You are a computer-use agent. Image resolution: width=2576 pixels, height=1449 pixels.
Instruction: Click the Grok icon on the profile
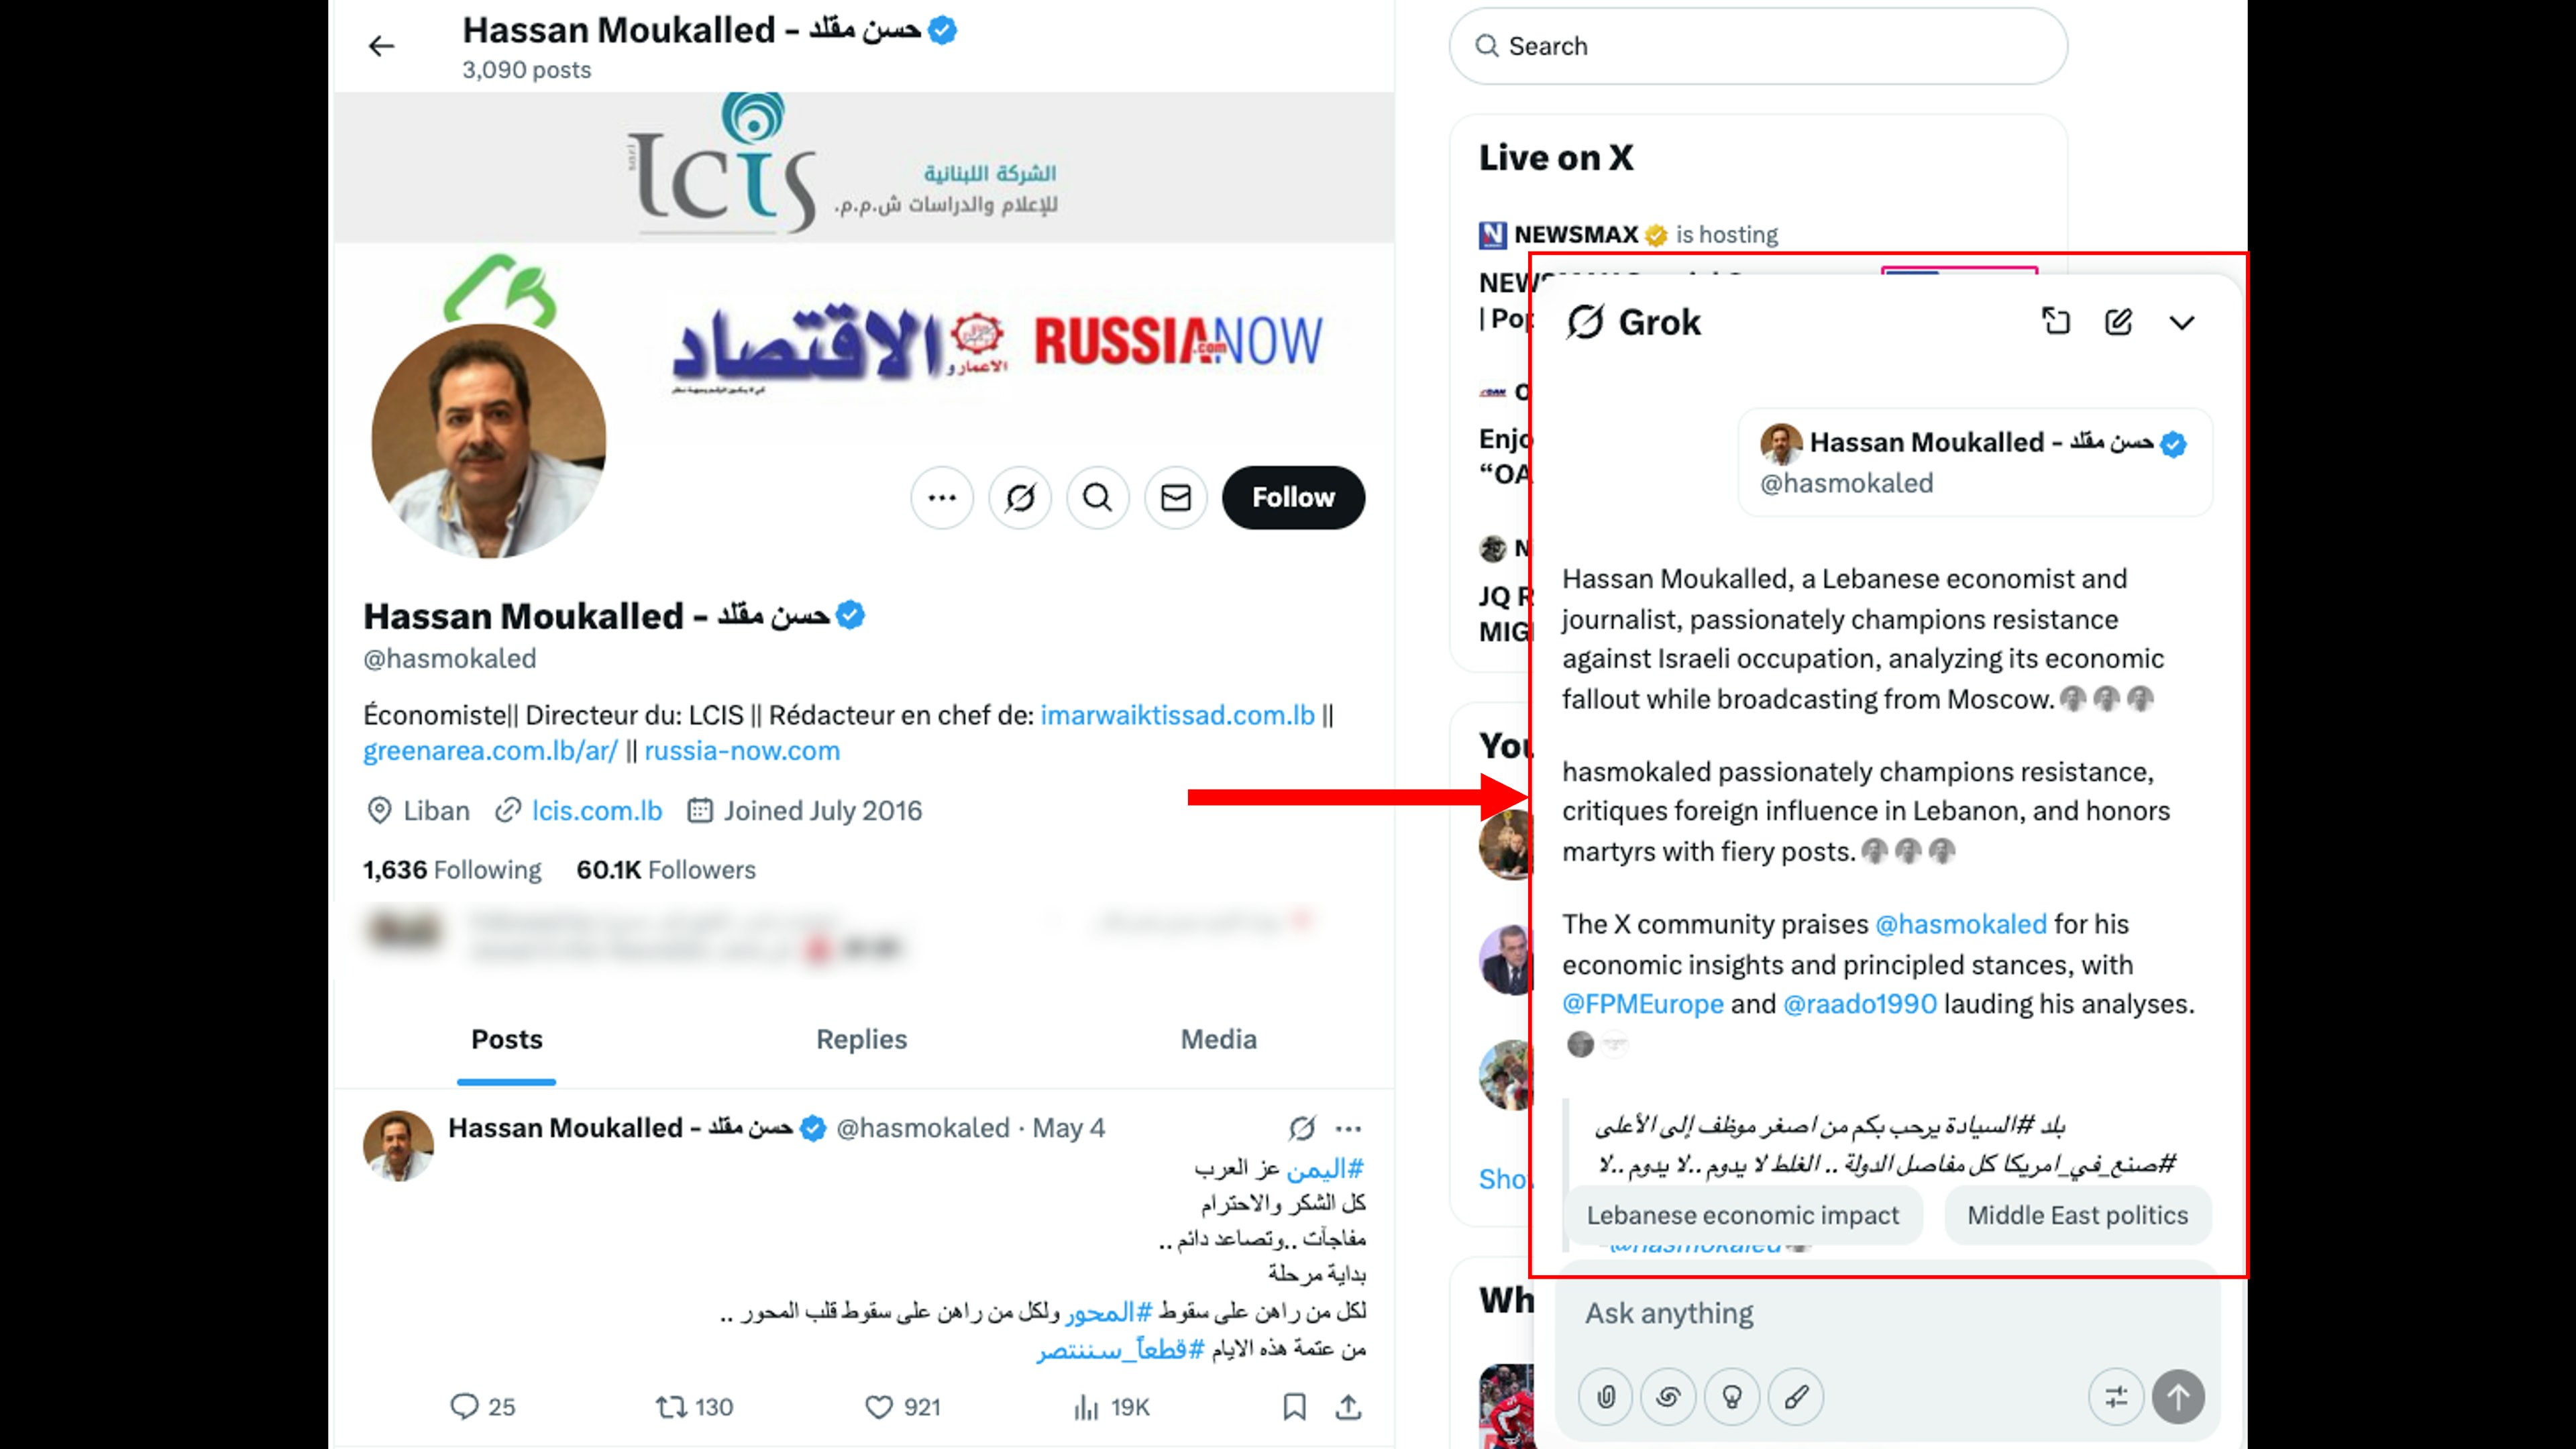[1020, 497]
